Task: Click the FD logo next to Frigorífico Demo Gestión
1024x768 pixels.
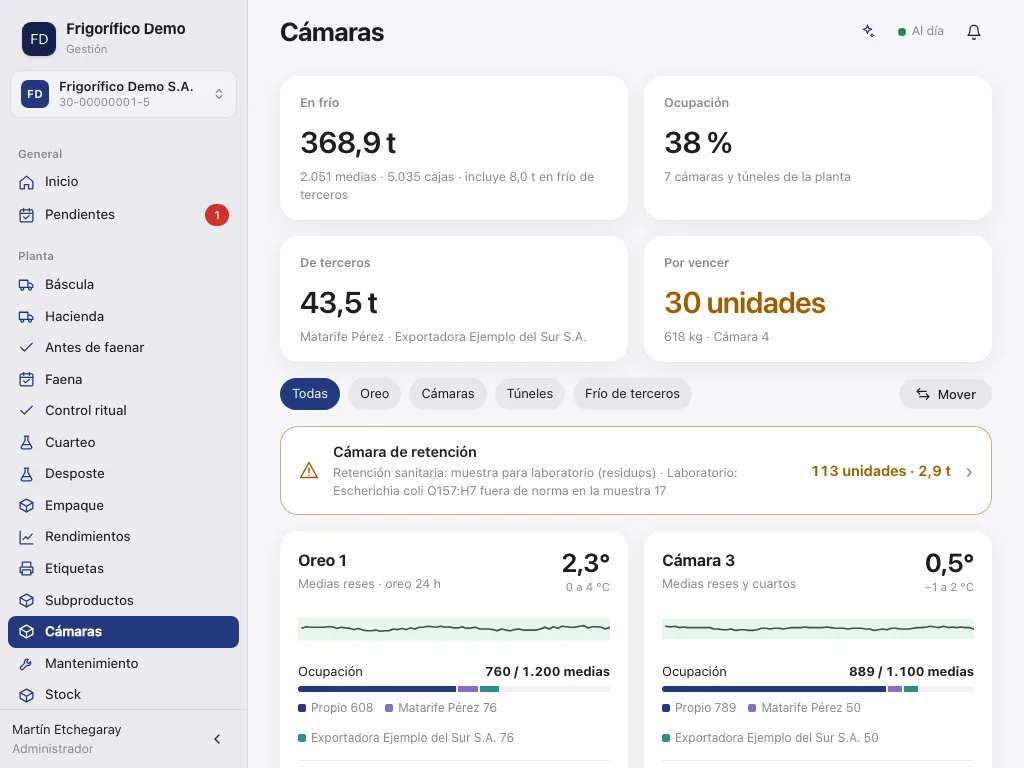Action: click(x=39, y=39)
